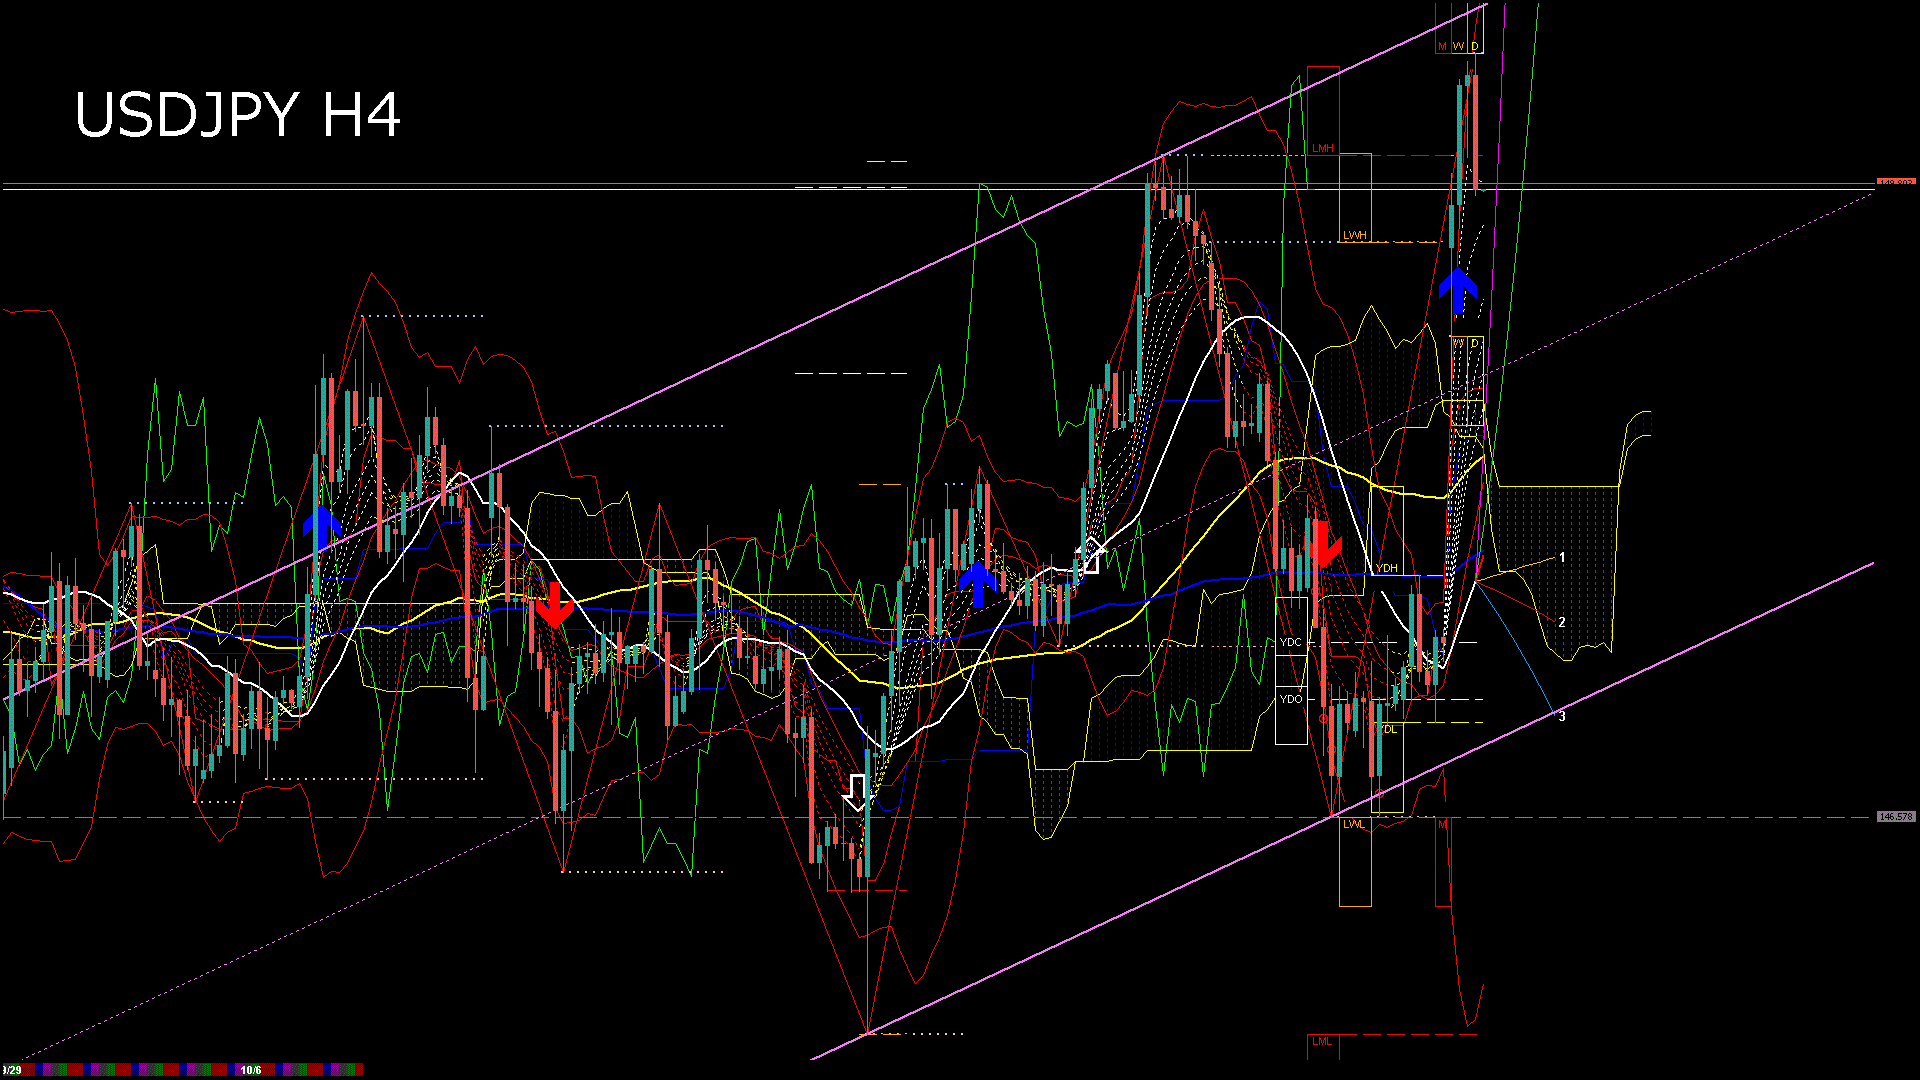Select the yellow D box at top
This screenshot has width=1920, height=1080.
pyautogui.click(x=1475, y=47)
